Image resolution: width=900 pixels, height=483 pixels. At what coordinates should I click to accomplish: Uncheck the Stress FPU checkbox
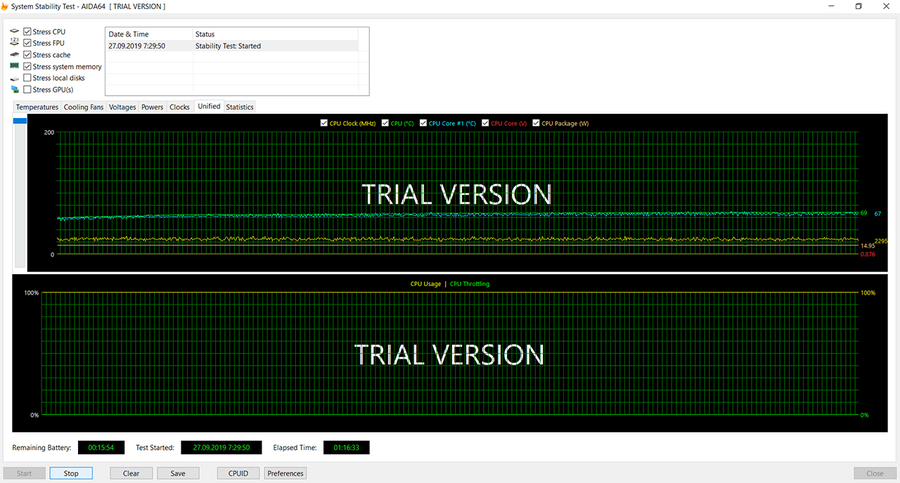point(27,43)
